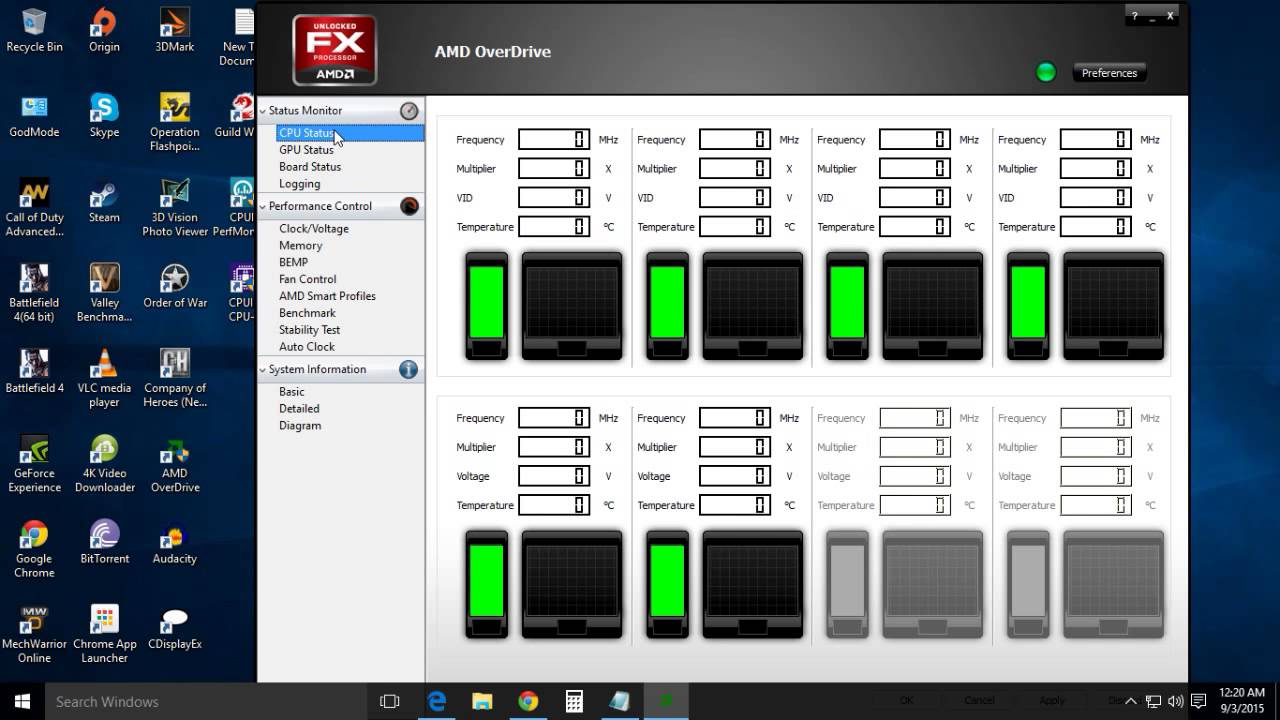
Task: Open the Memory page
Action: tap(300, 245)
